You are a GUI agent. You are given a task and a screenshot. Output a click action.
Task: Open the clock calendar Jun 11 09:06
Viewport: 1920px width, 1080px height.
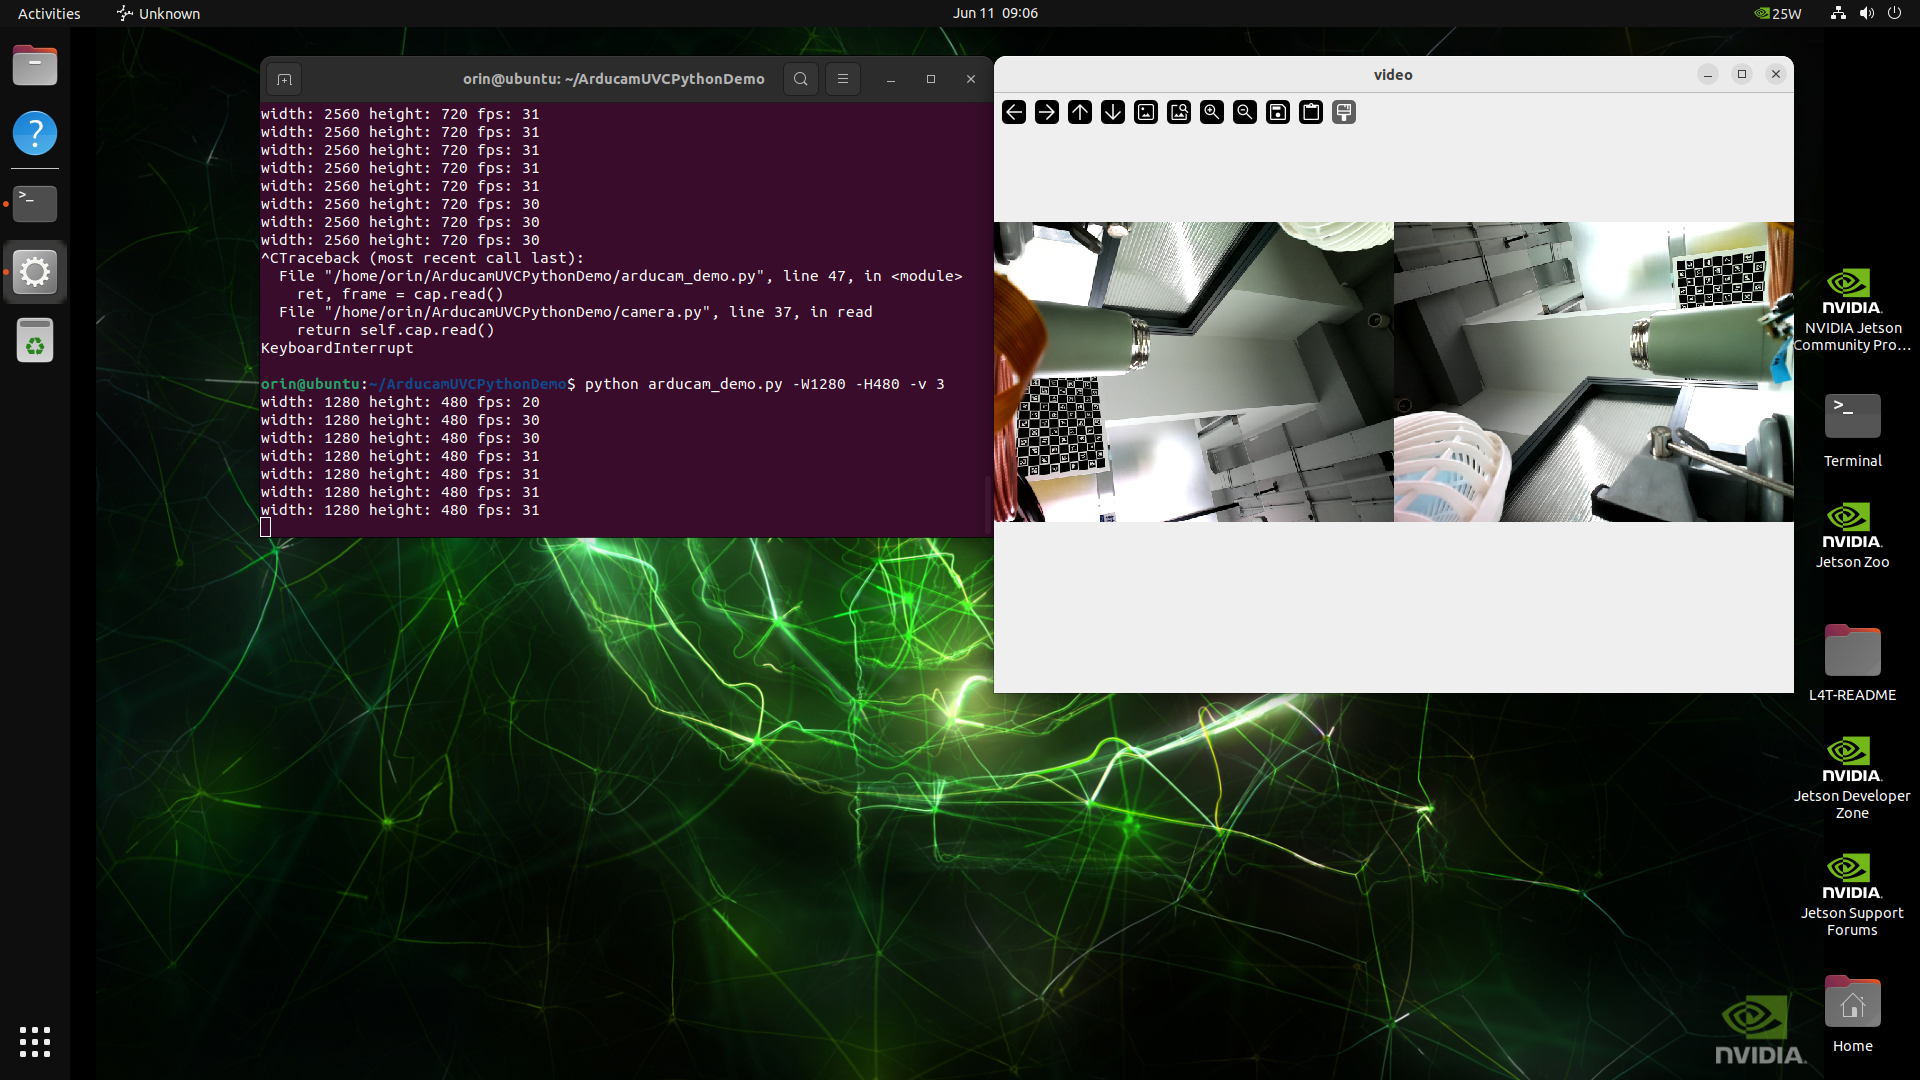point(995,13)
